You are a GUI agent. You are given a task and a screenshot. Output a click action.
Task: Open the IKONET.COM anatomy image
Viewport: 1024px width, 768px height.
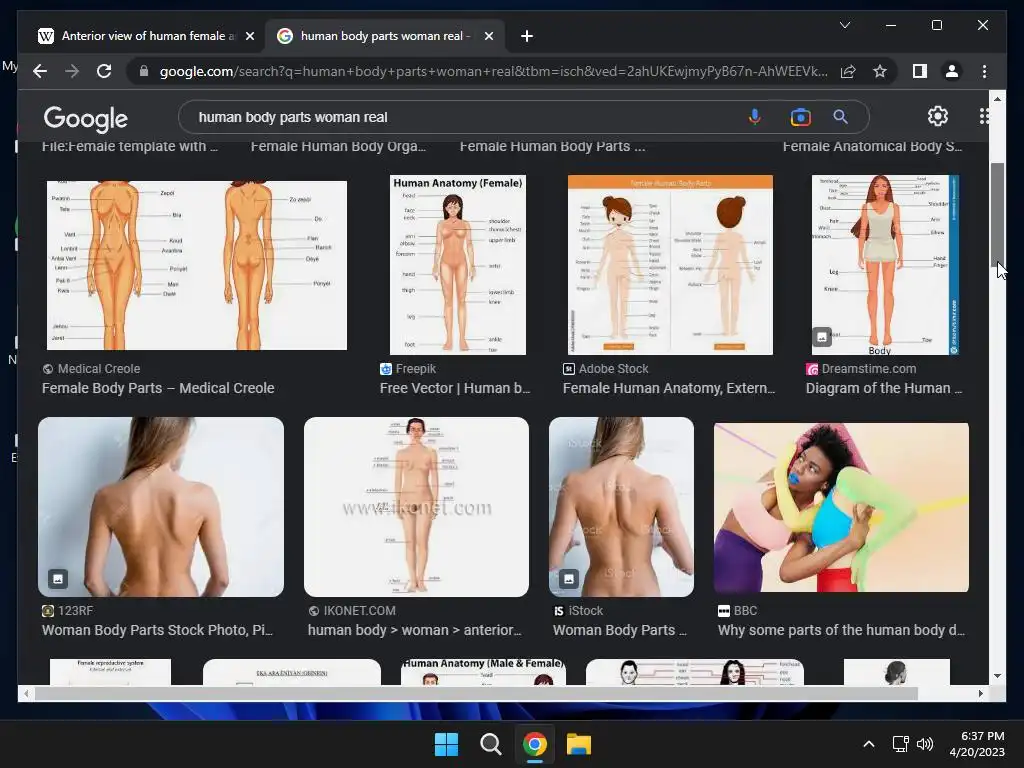click(x=416, y=507)
